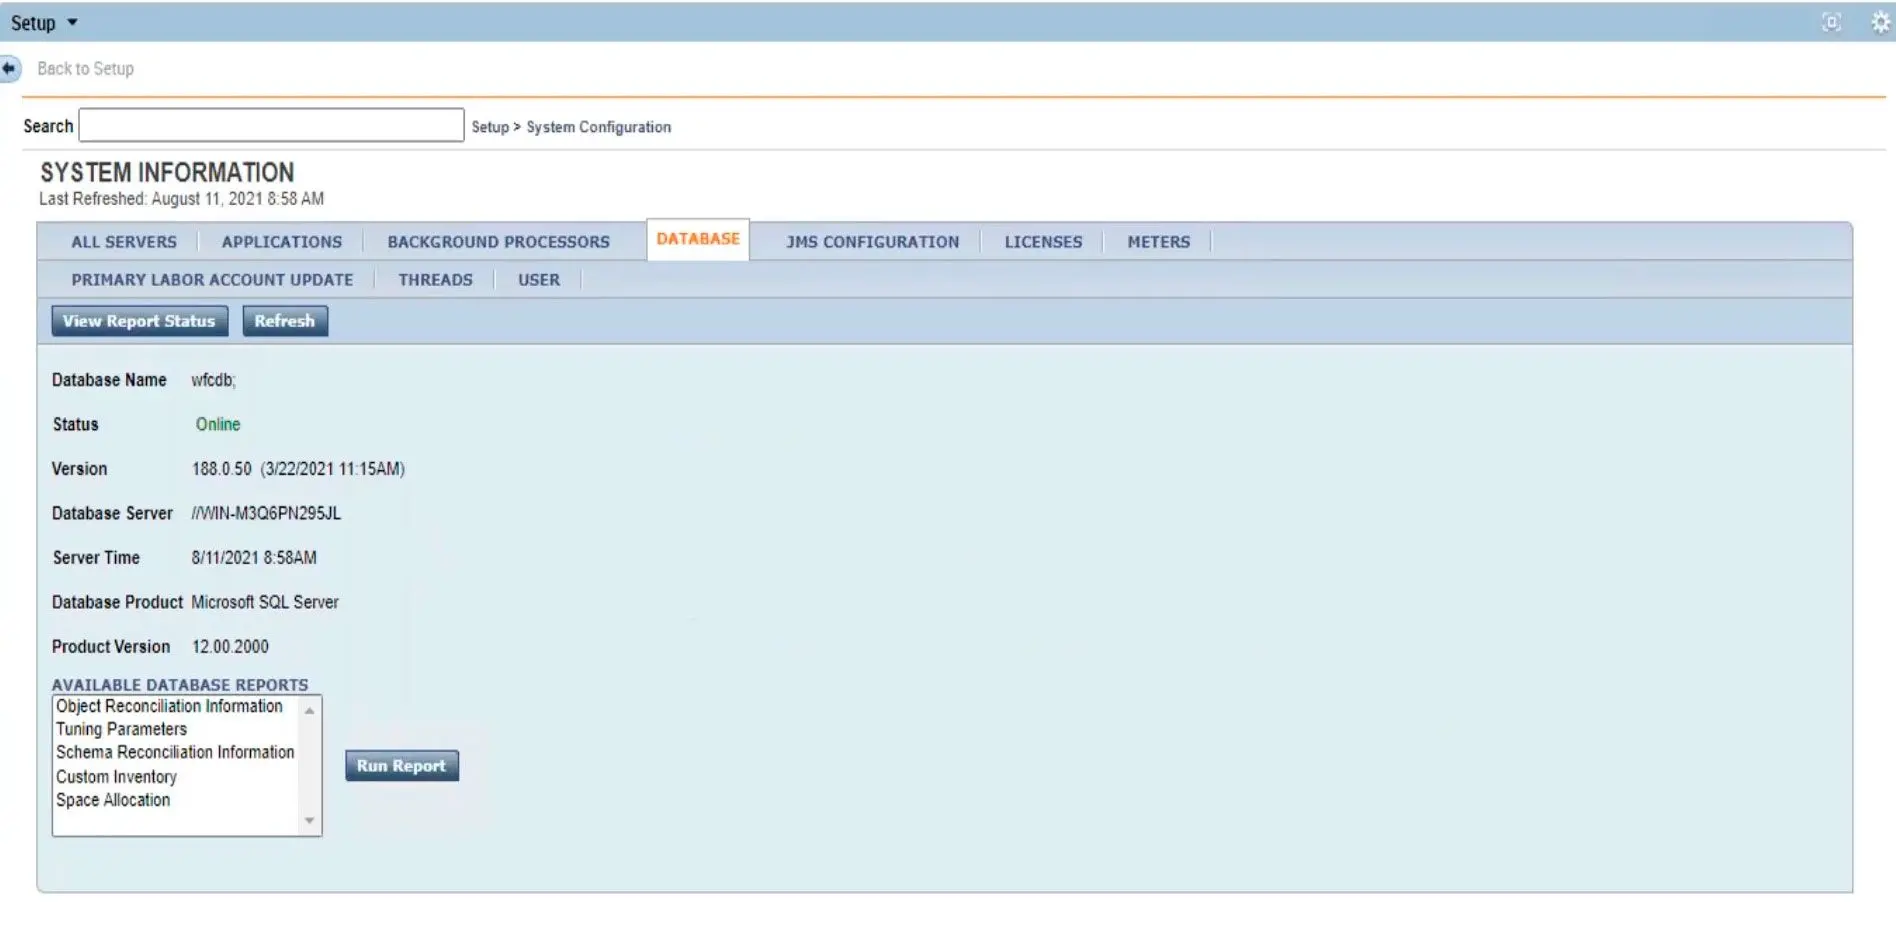Image resolution: width=1896 pixels, height=941 pixels.
Task: Select the Threads tab
Action: tap(435, 280)
